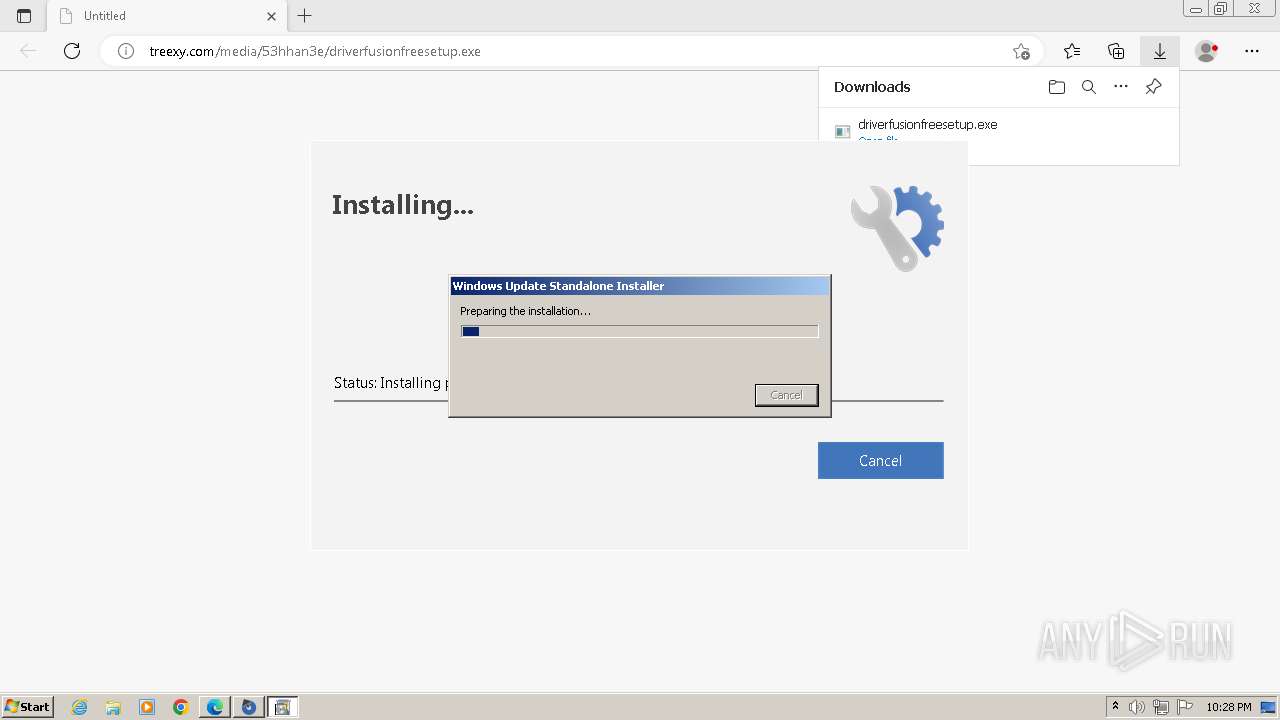The height and width of the screenshot is (720, 1280).
Task: Restore down the browser window
Action: [x=1221, y=9]
